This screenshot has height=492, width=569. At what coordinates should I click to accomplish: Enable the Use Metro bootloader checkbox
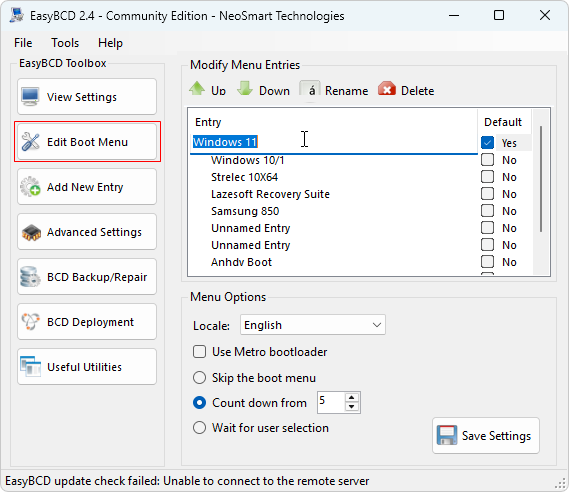coord(199,352)
